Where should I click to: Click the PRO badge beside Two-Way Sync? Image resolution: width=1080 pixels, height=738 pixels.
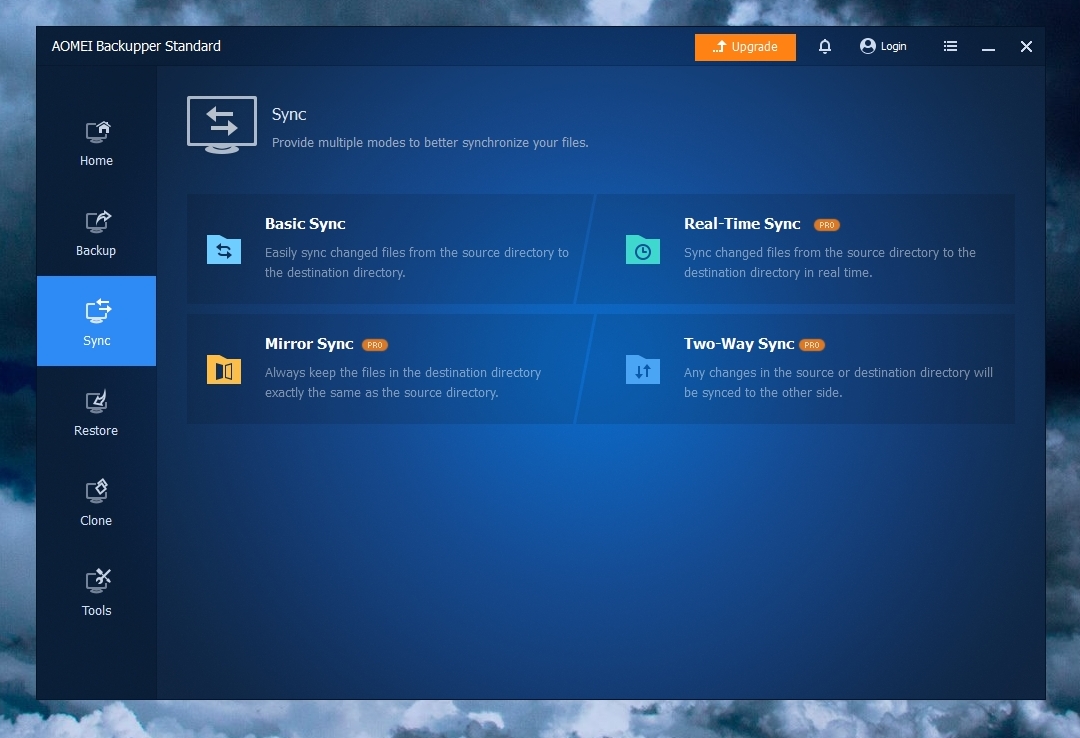tap(812, 345)
